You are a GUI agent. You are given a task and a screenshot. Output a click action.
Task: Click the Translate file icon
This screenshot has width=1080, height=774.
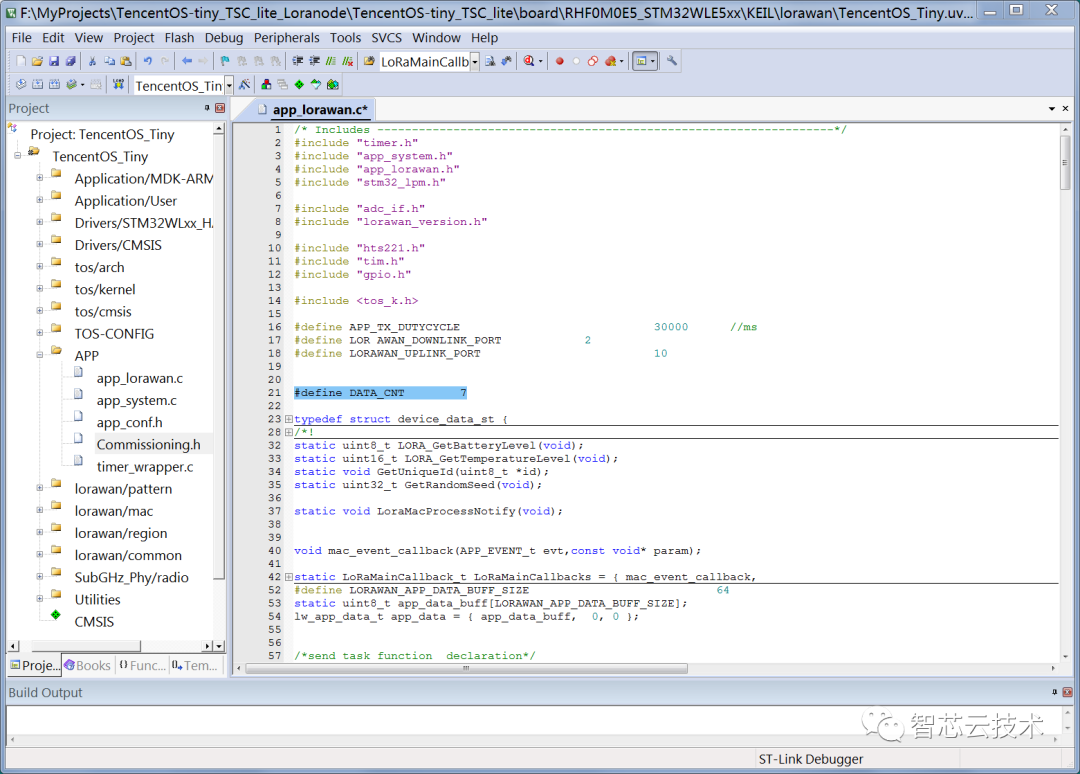[21, 85]
